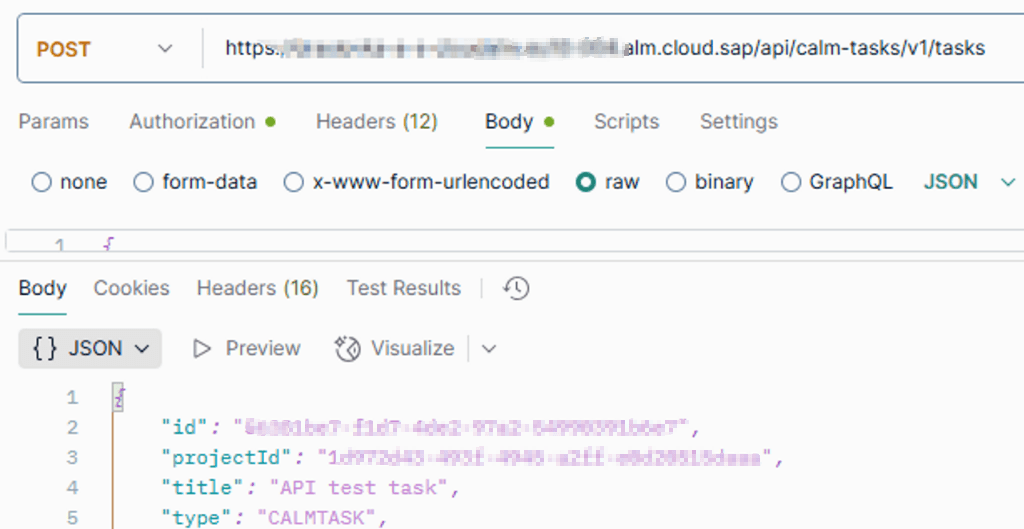
Task: Click the request URL input field
Action: (614, 48)
